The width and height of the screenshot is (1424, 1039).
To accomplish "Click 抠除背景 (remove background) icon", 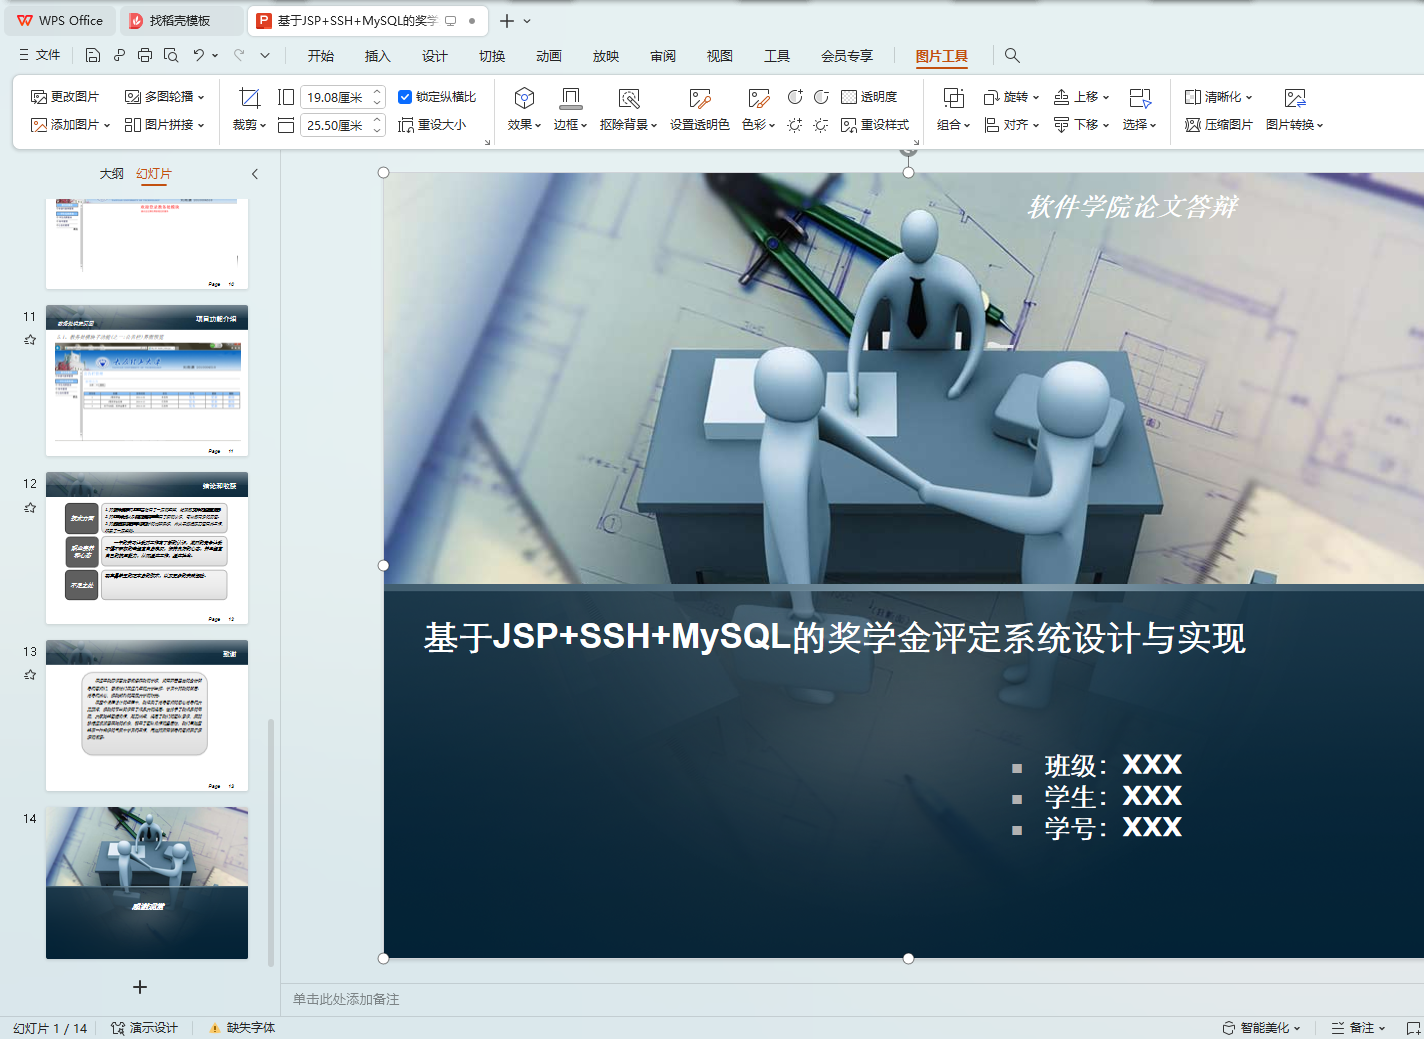I will click(629, 97).
